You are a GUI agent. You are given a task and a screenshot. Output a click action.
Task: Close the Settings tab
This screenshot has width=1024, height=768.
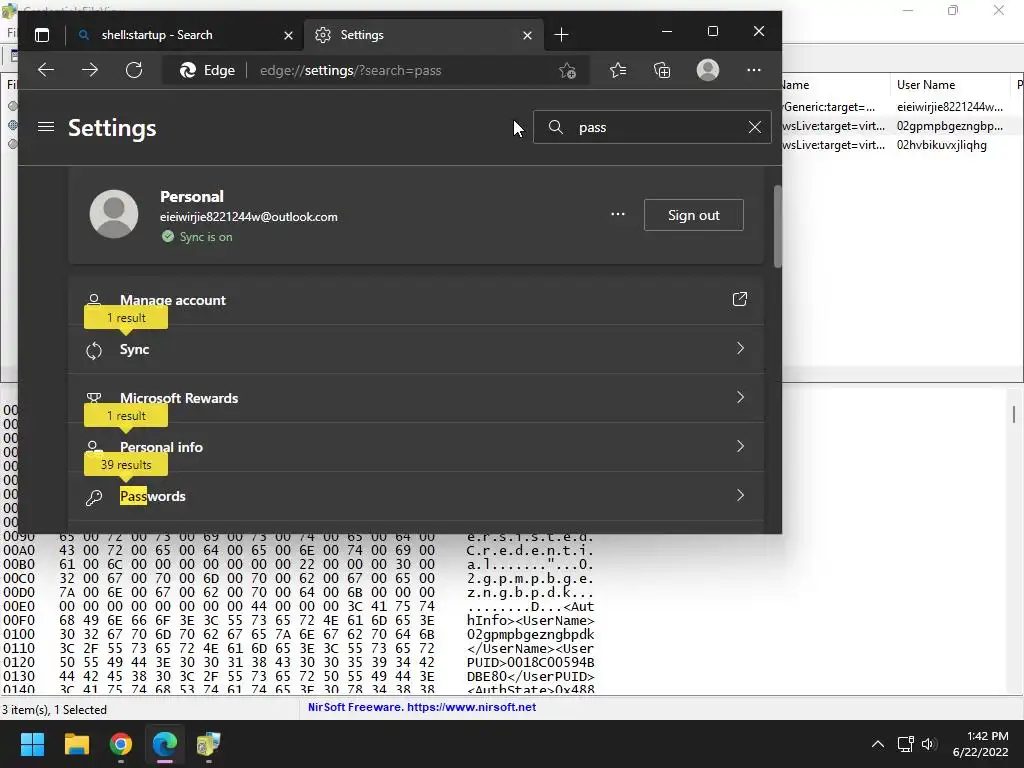pyautogui.click(x=527, y=35)
